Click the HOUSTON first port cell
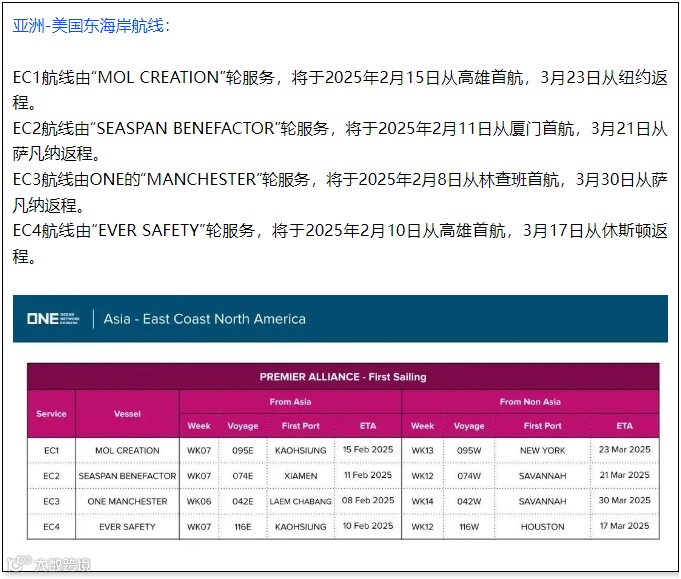The width and height of the screenshot is (681, 579). click(542, 526)
